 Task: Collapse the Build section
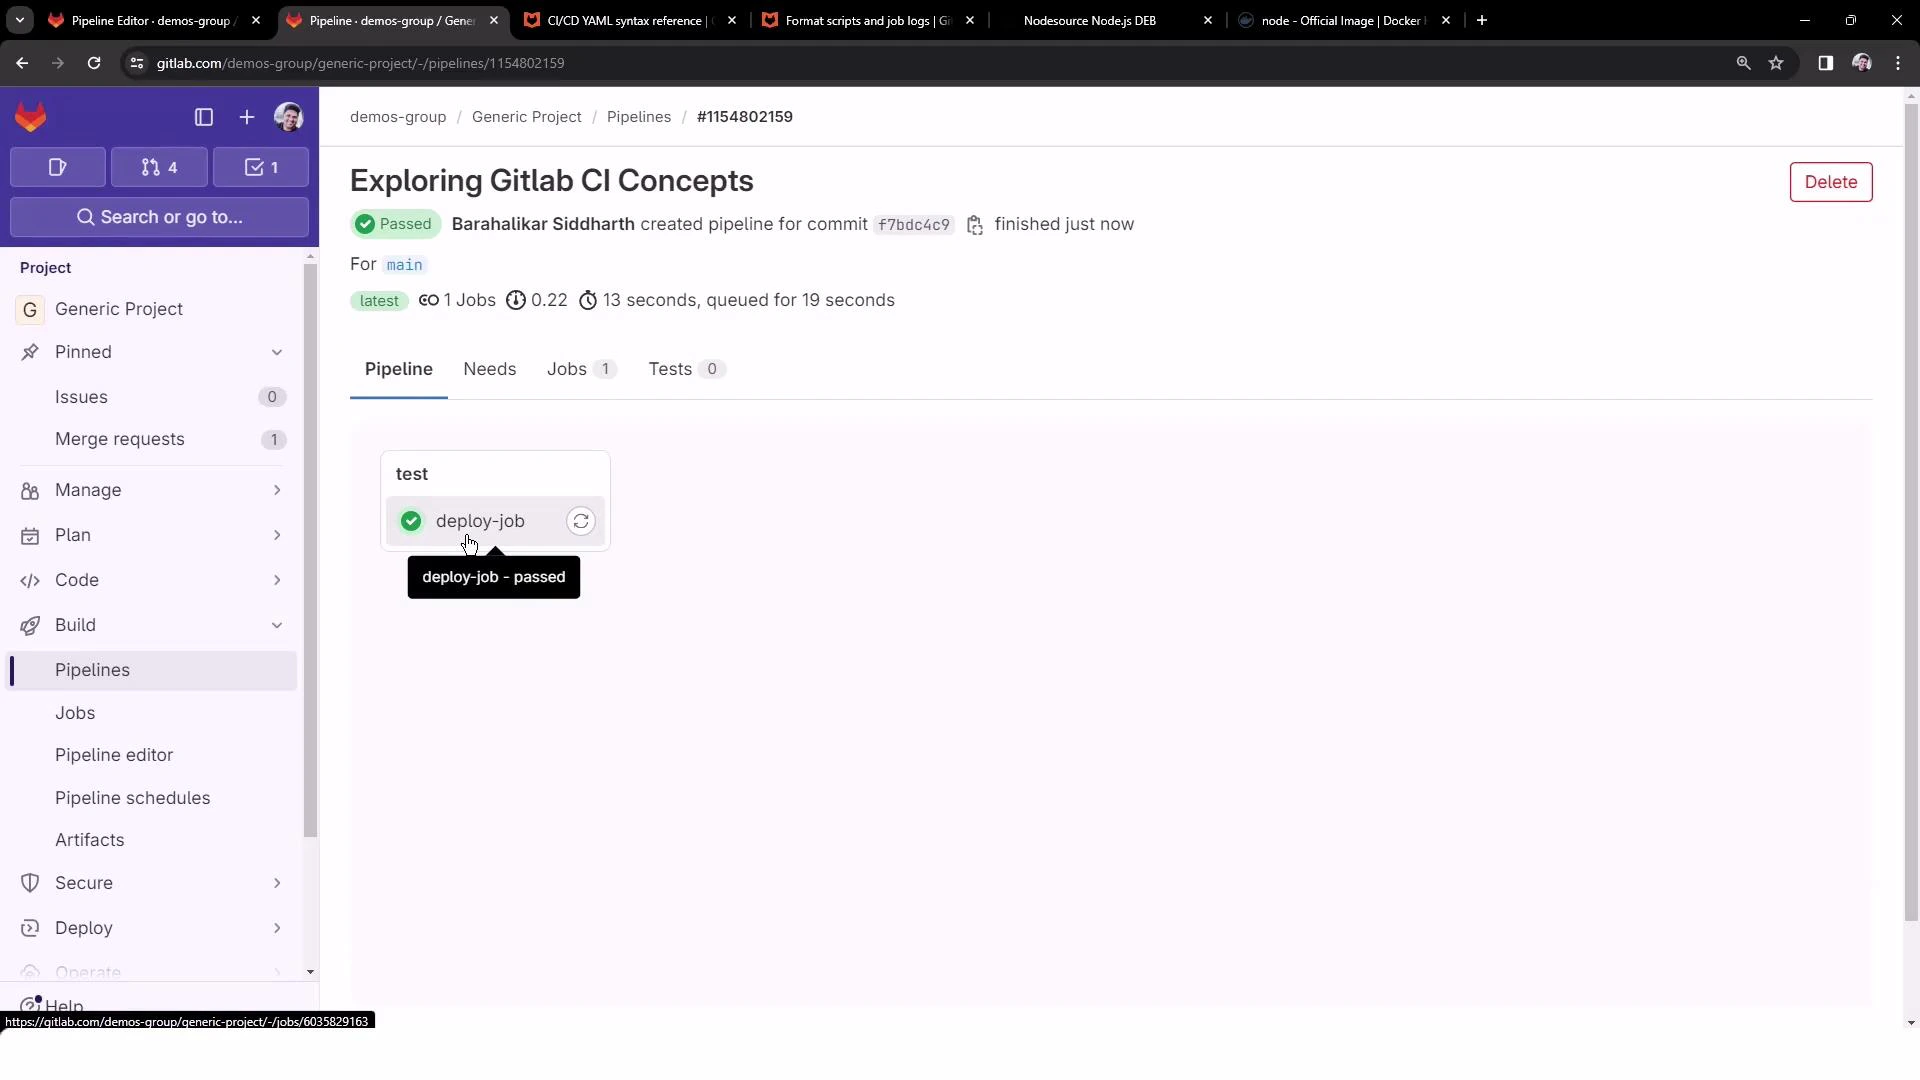pos(277,625)
